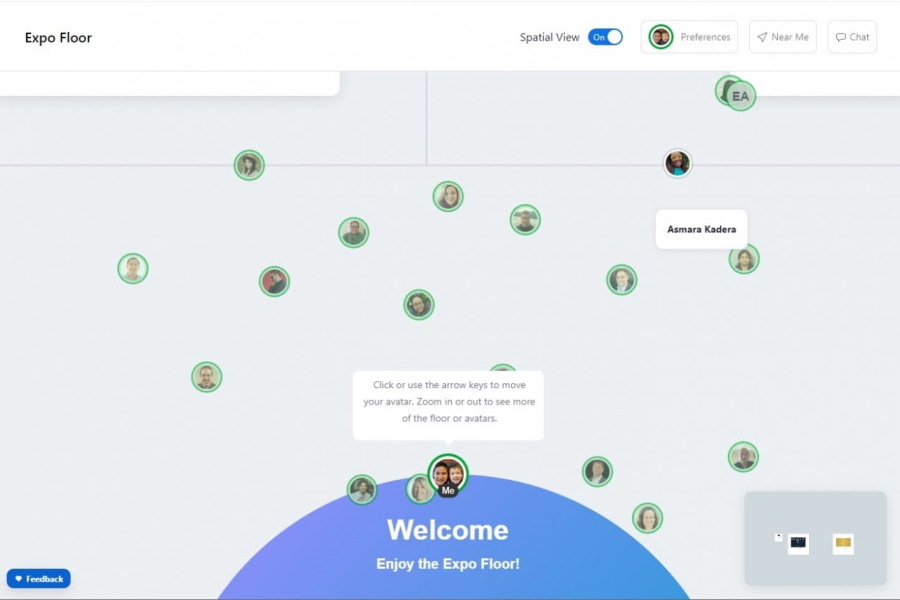Image resolution: width=900 pixels, height=600 pixels.
Task: Select the man with glasses and outdoor background avatar
Action: pyautogui.click(x=525, y=220)
